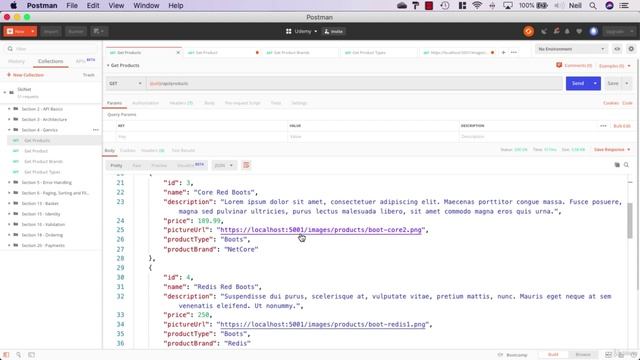This screenshot has height=360, width=640.
Task: Open the Save Response dropdown
Action: (x=612, y=150)
